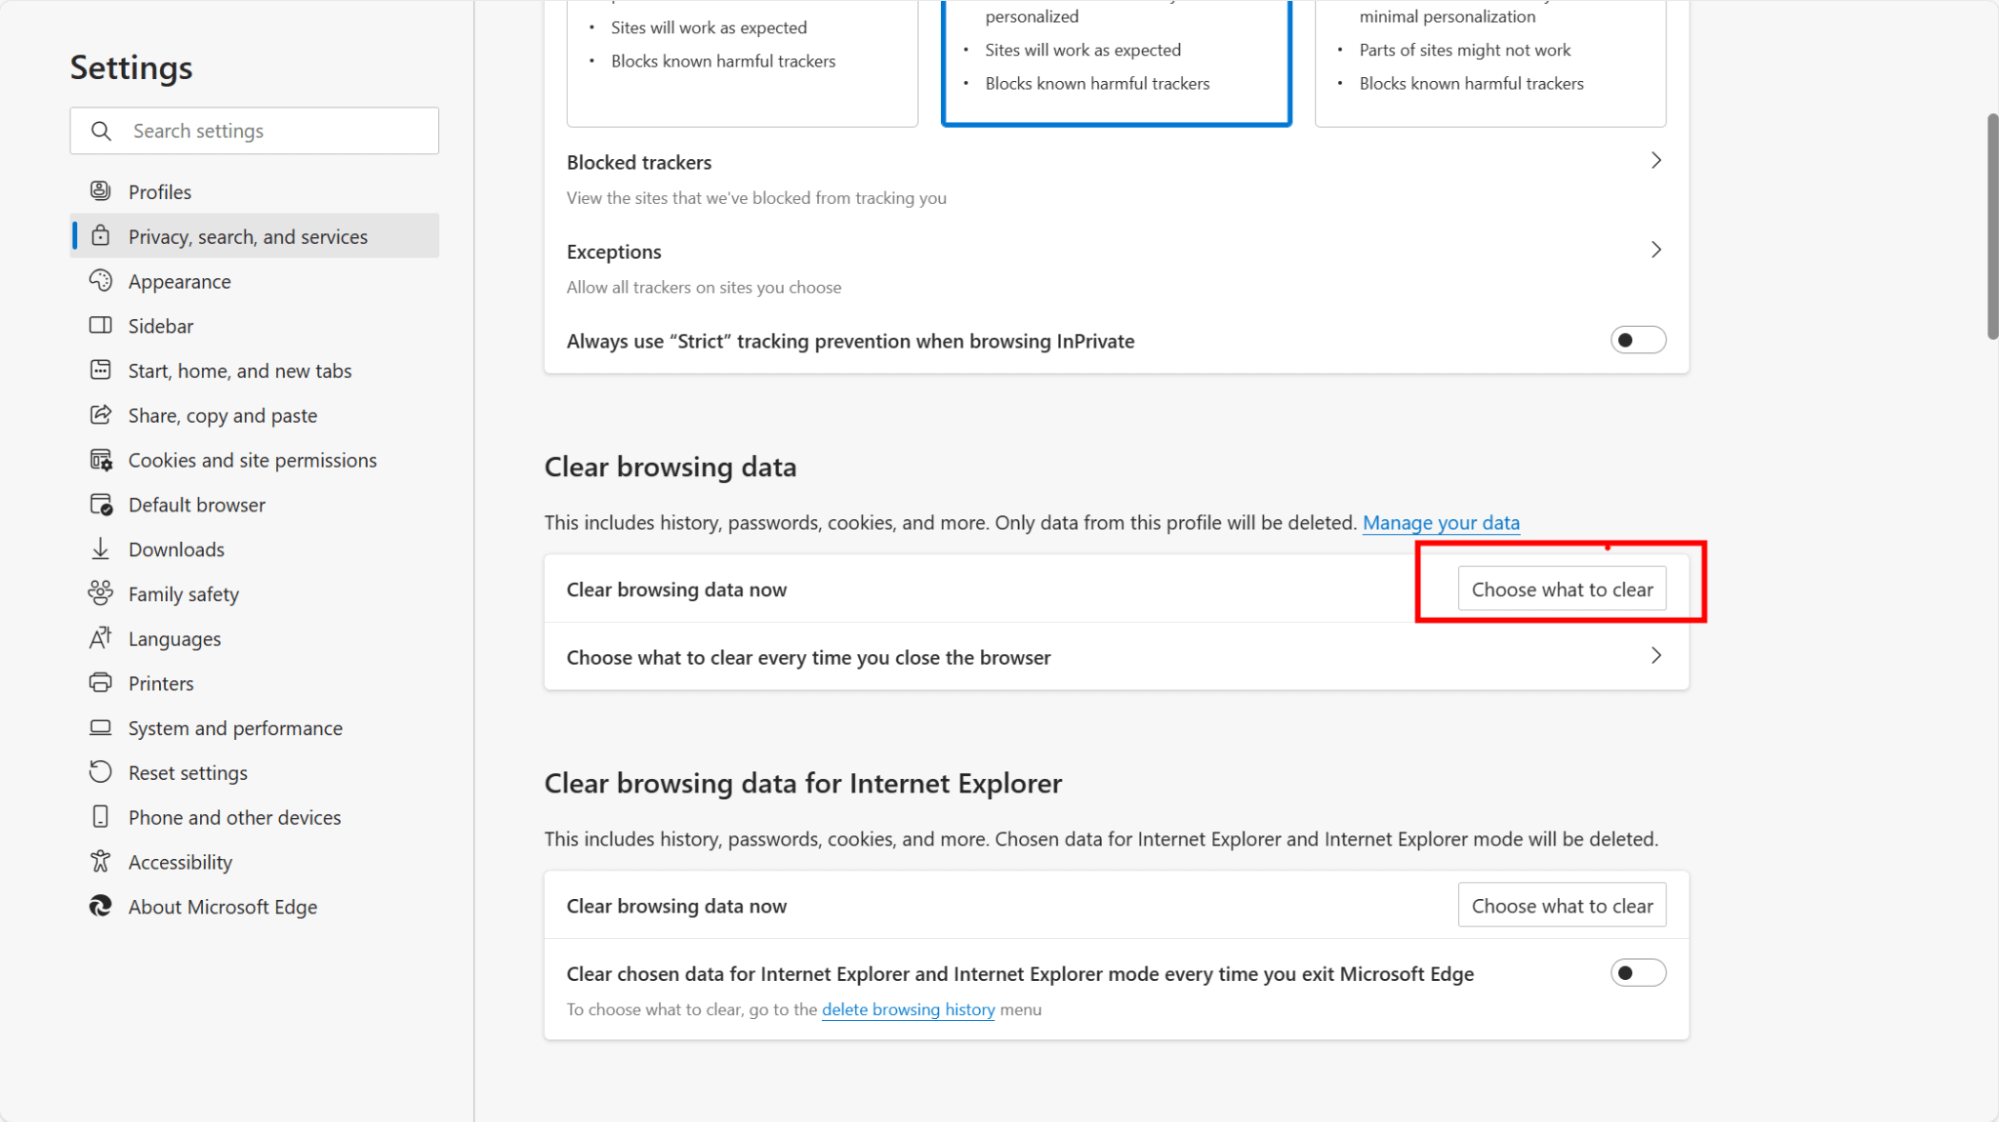Click the Reset settings icon in sidebar

pyautogui.click(x=103, y=772)
